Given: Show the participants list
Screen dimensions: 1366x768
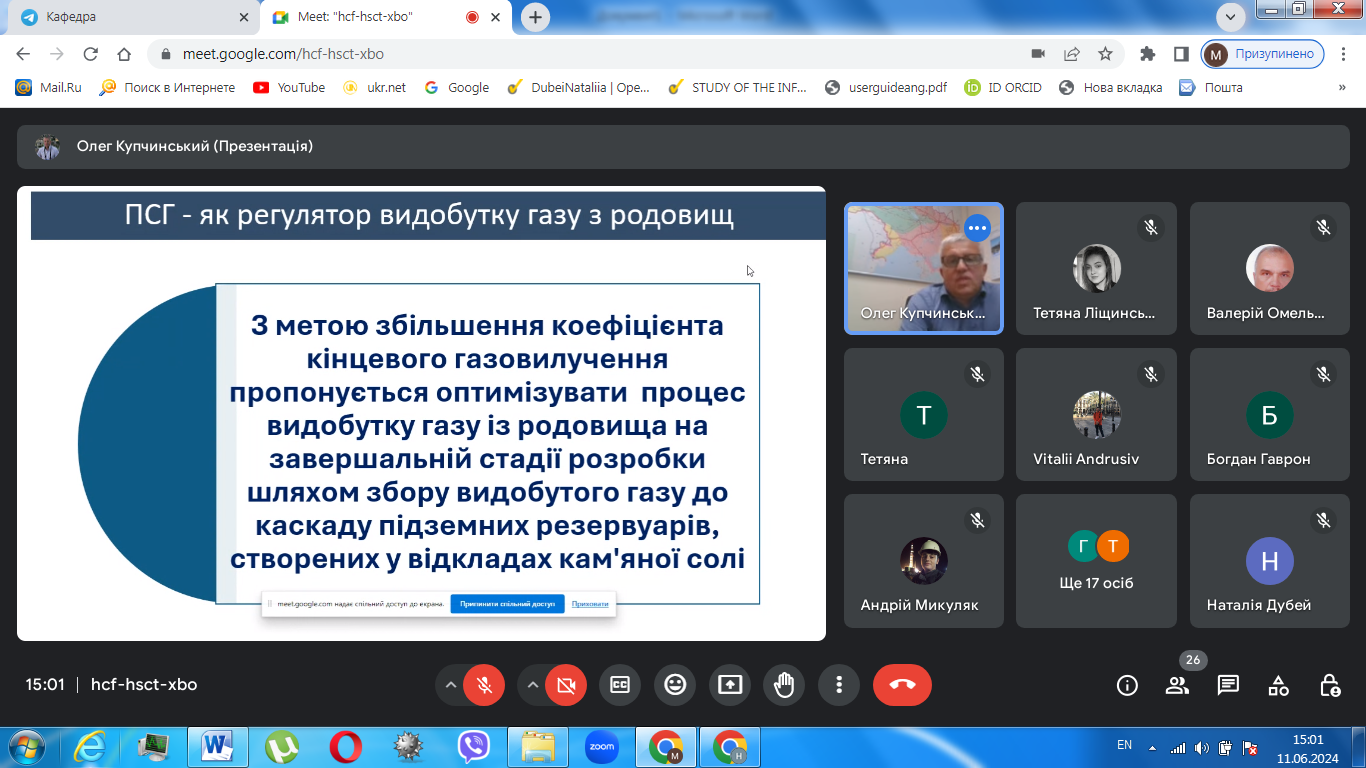Looking at the screenshot, I should [1177, 685].
